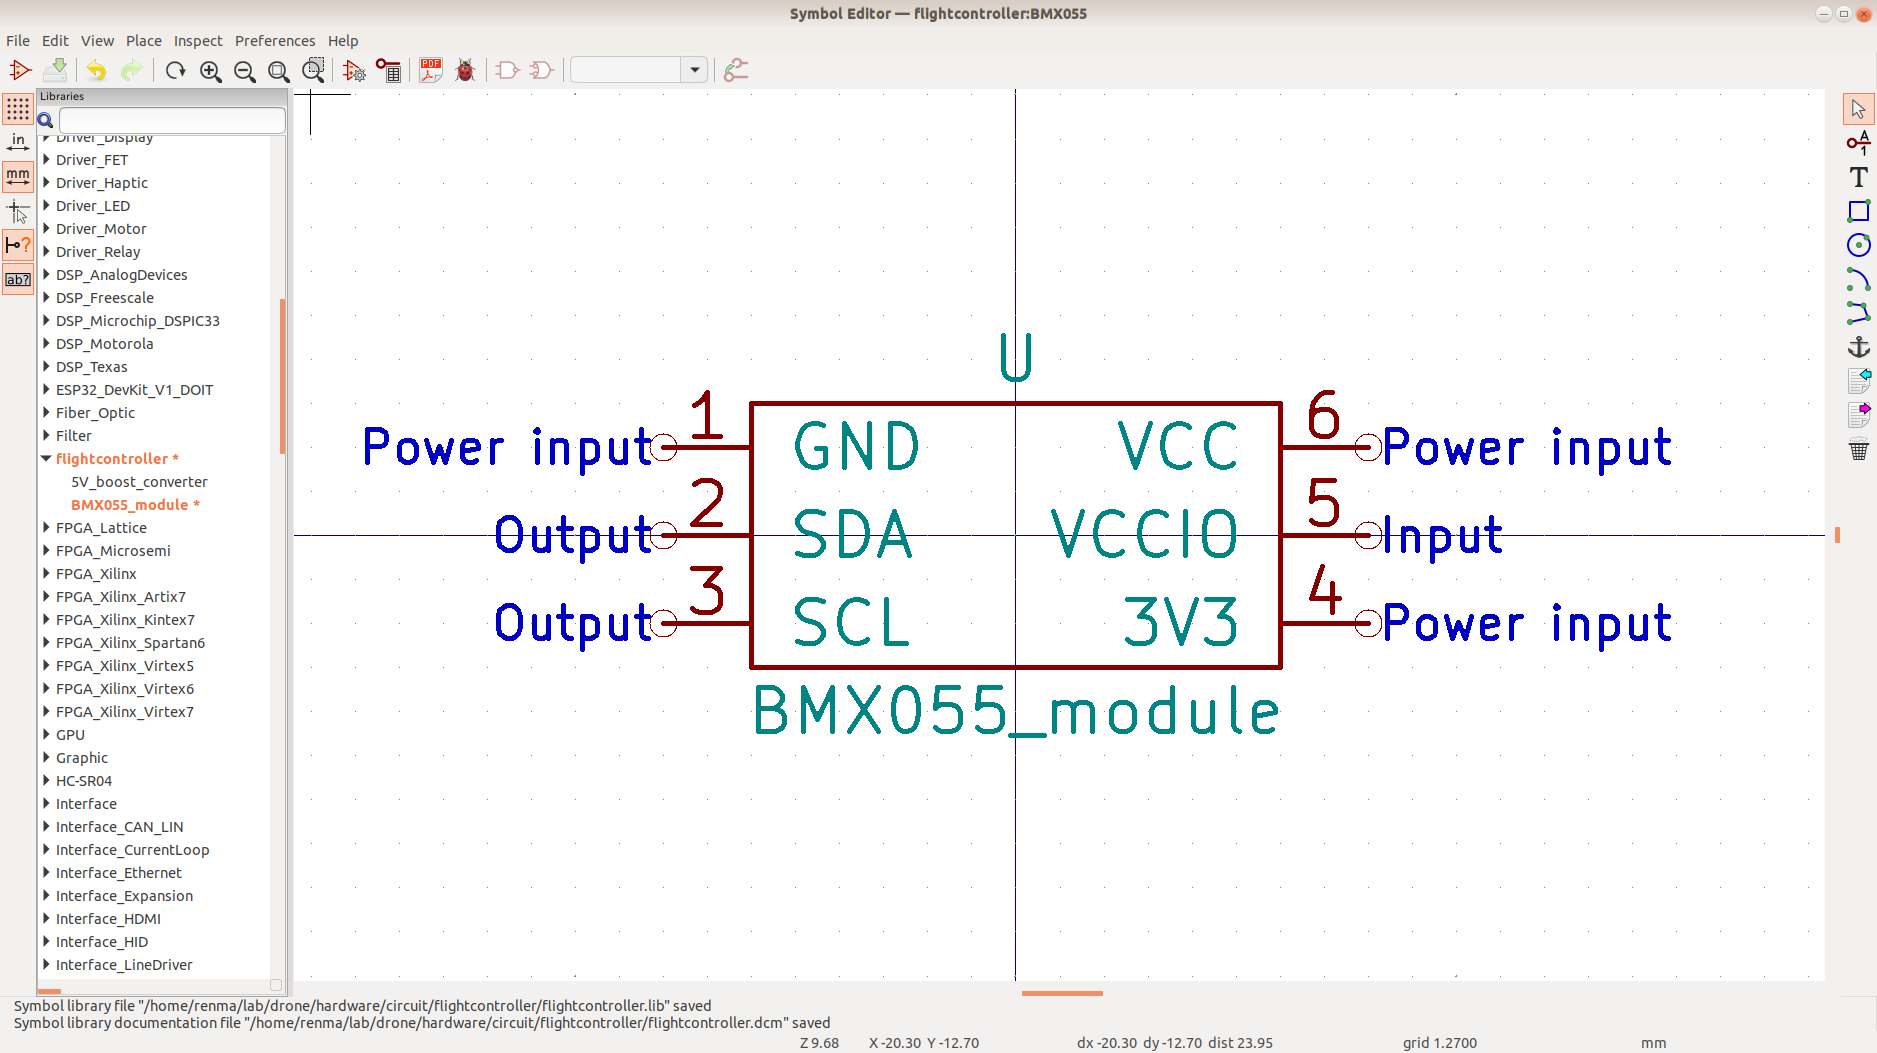The width and height of the screenshot is (1877, 1053).
Task: Click the library search input field
Action: click(172, 120)
